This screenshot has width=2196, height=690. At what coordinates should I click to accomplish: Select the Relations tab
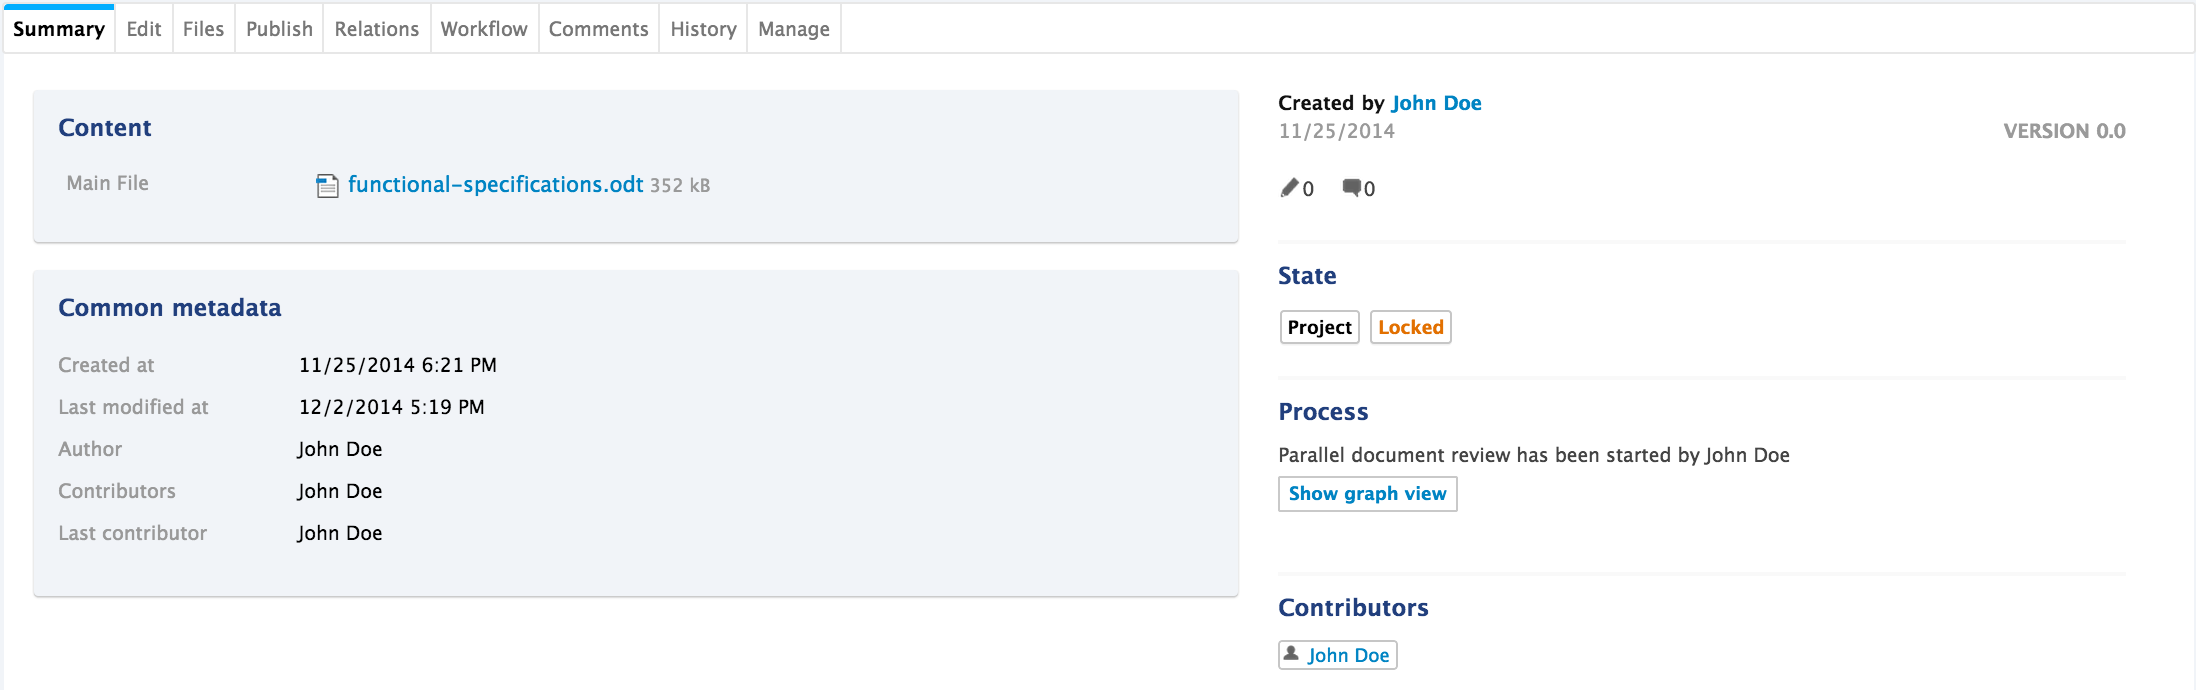(376, 29)
